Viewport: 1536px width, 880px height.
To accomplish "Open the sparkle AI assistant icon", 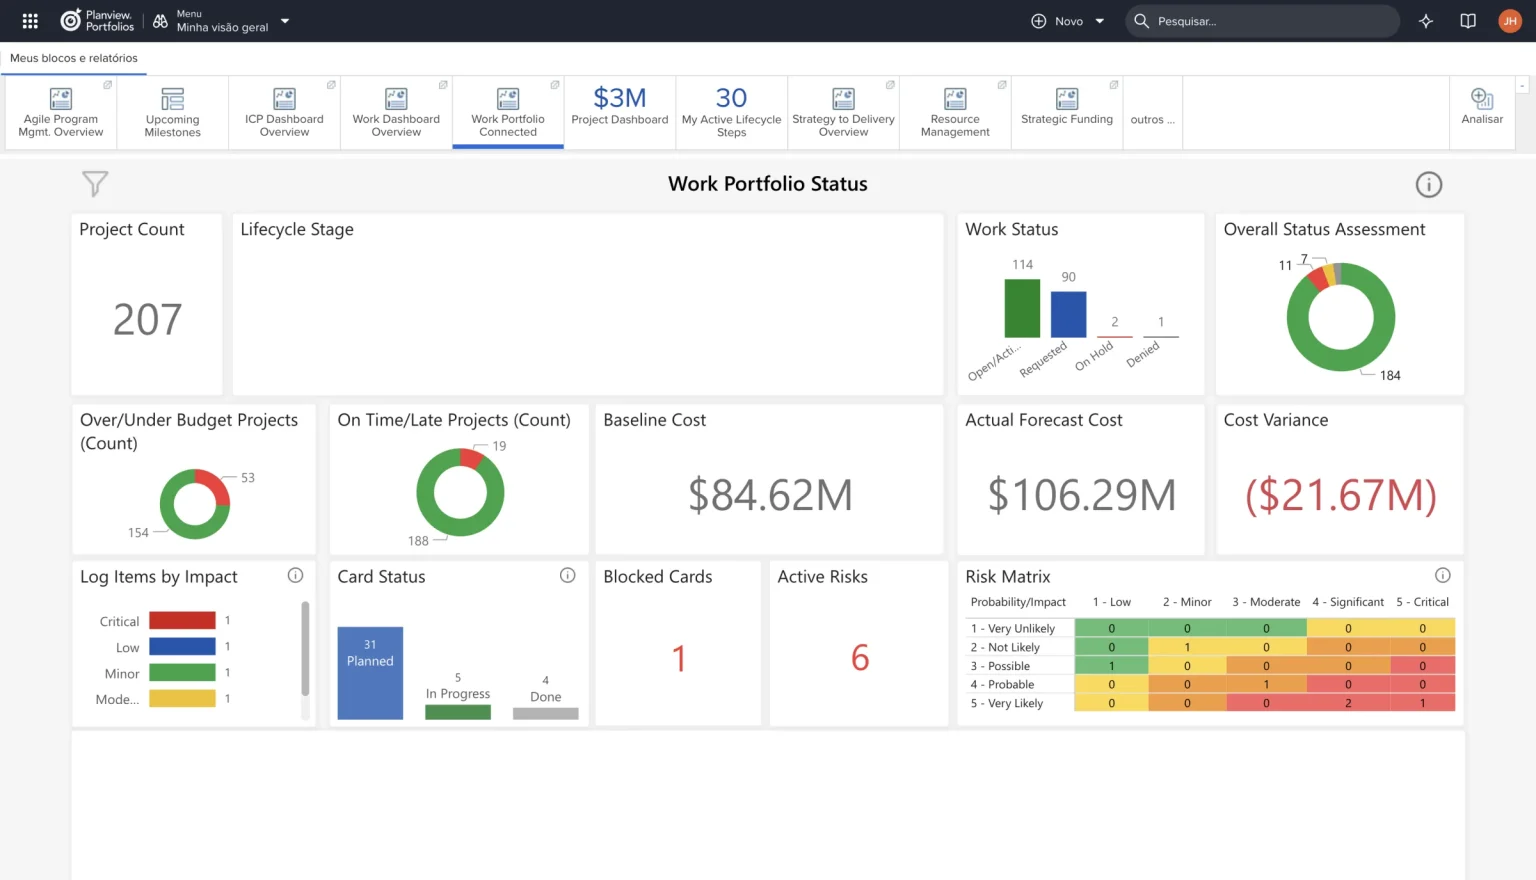I will [x=1426, y=21].
